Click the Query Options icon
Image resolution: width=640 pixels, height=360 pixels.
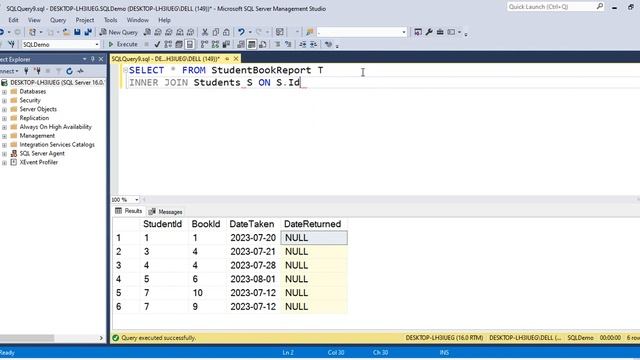[179, 44]
